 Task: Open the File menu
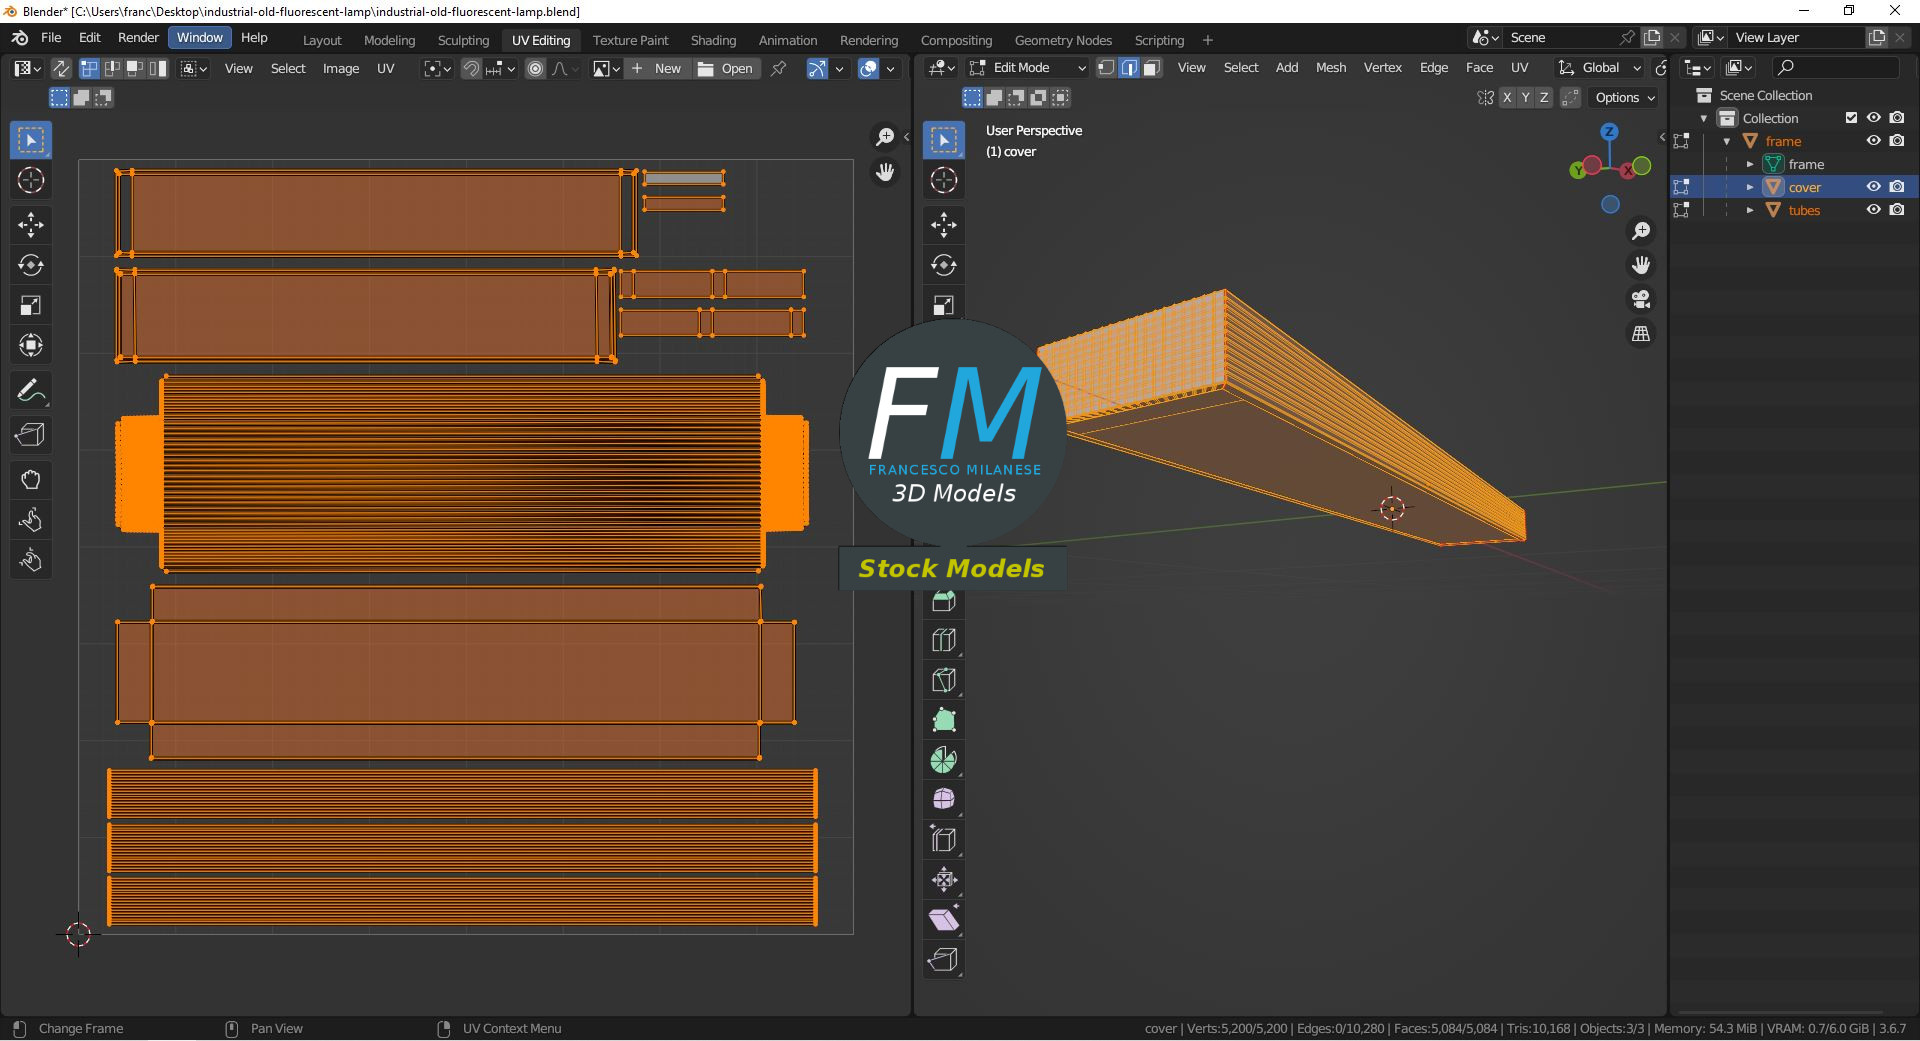coord(51,37)
